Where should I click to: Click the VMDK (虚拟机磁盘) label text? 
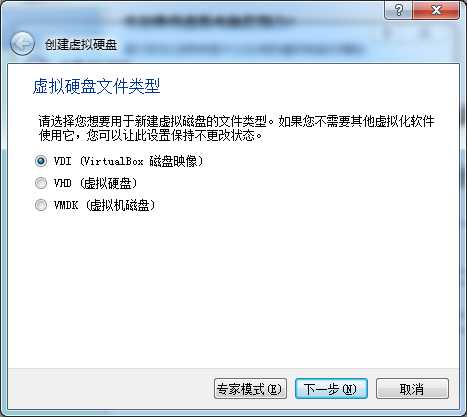coord(104,205)
